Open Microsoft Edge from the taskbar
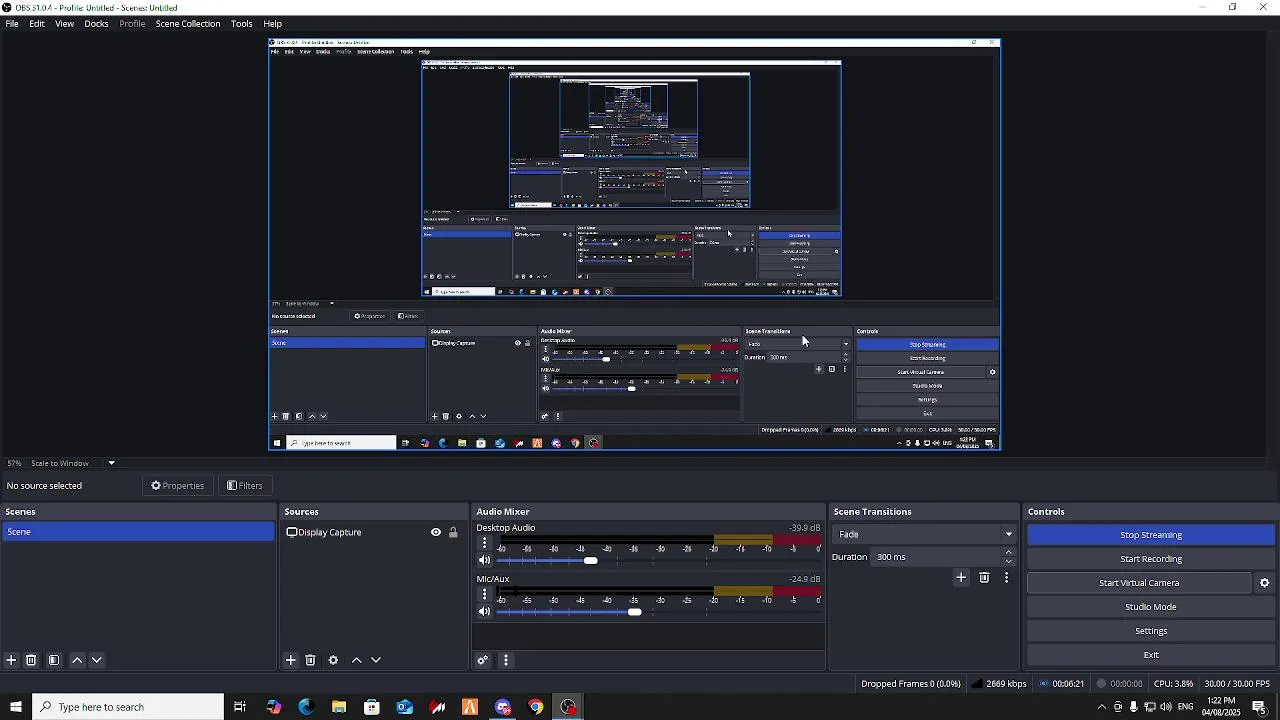This screenshot has height=720, width=1280. (x=306, y=707)
